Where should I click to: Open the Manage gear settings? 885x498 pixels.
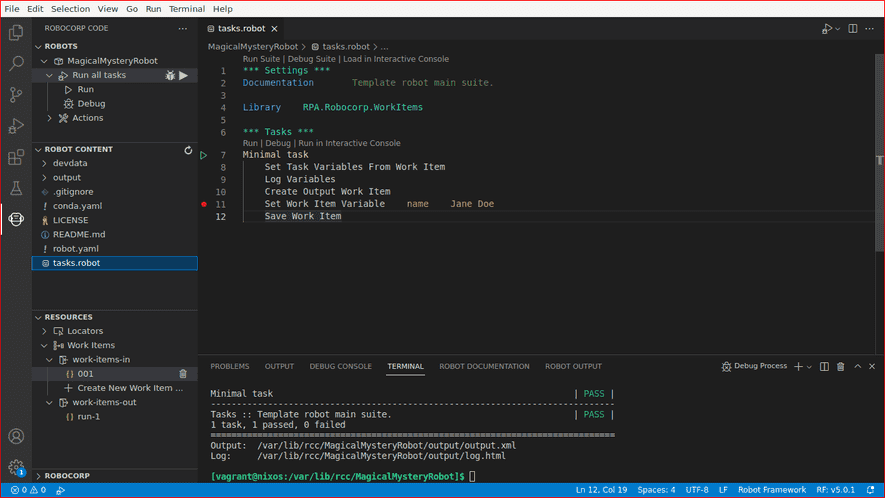point(16,467)
